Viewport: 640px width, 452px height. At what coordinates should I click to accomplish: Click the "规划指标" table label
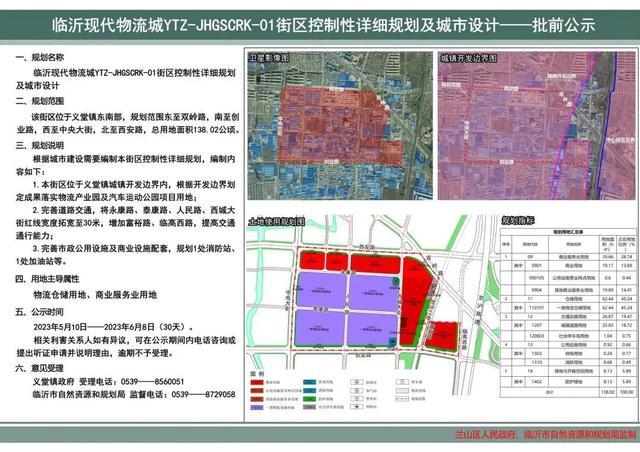(x=518, y=221)
